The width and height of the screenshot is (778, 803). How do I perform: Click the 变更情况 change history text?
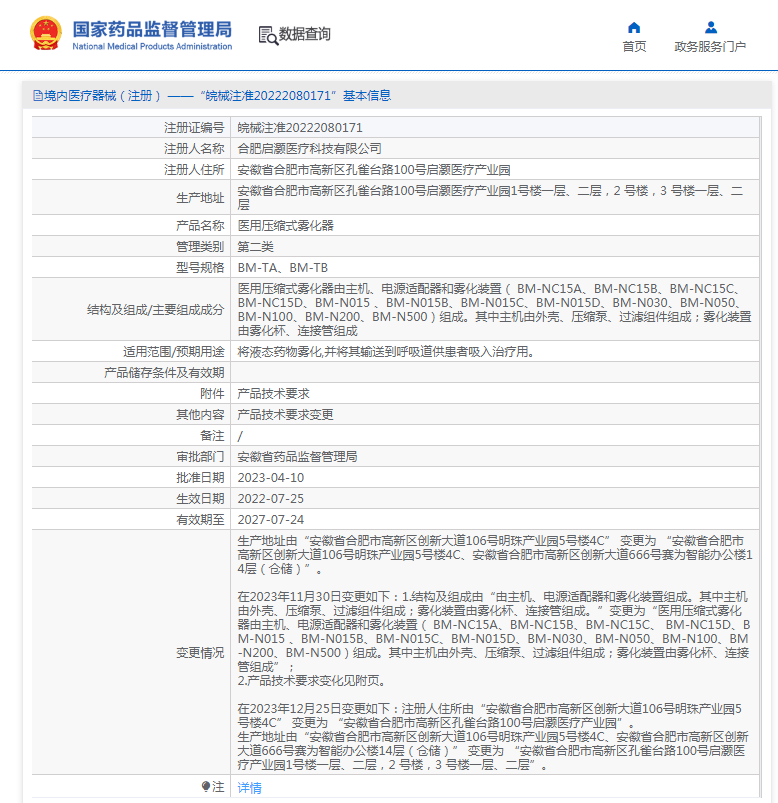[494, 652]
